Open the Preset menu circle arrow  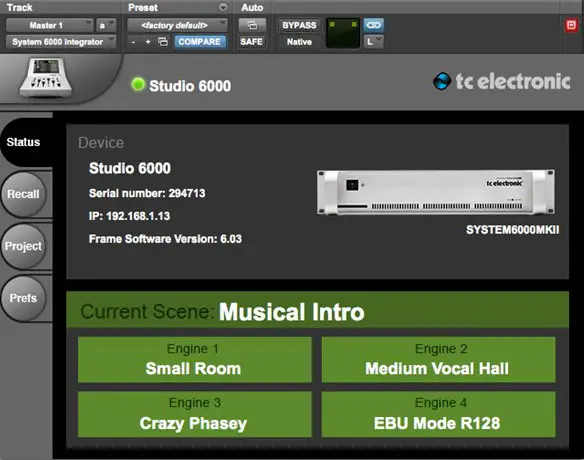coord(223,7)
